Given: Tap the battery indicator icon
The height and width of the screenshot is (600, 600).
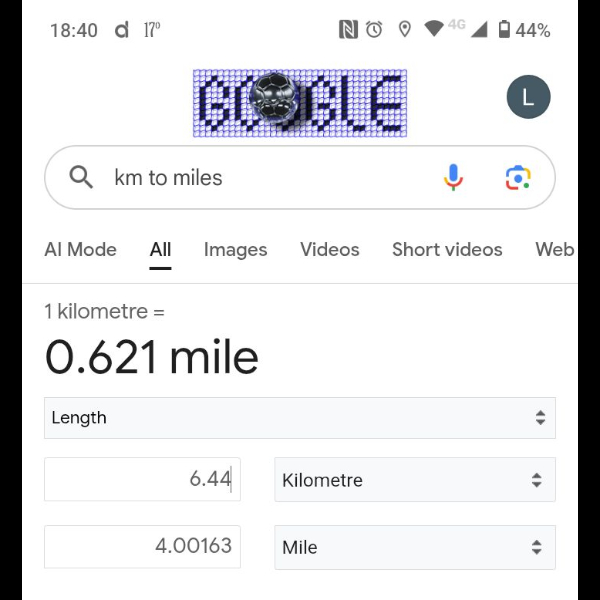Looking at the screenshot, I should (x=504, y=30).
